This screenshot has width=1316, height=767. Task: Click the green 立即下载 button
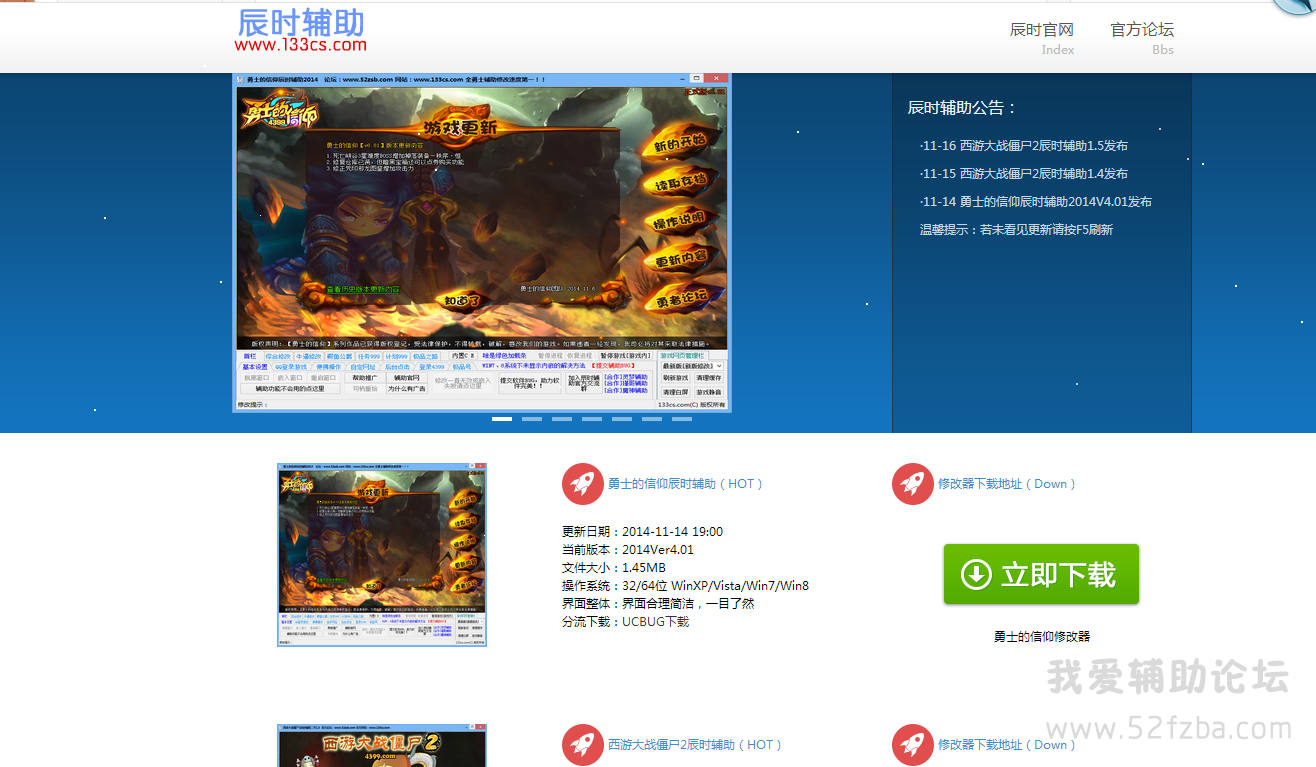1041,574
